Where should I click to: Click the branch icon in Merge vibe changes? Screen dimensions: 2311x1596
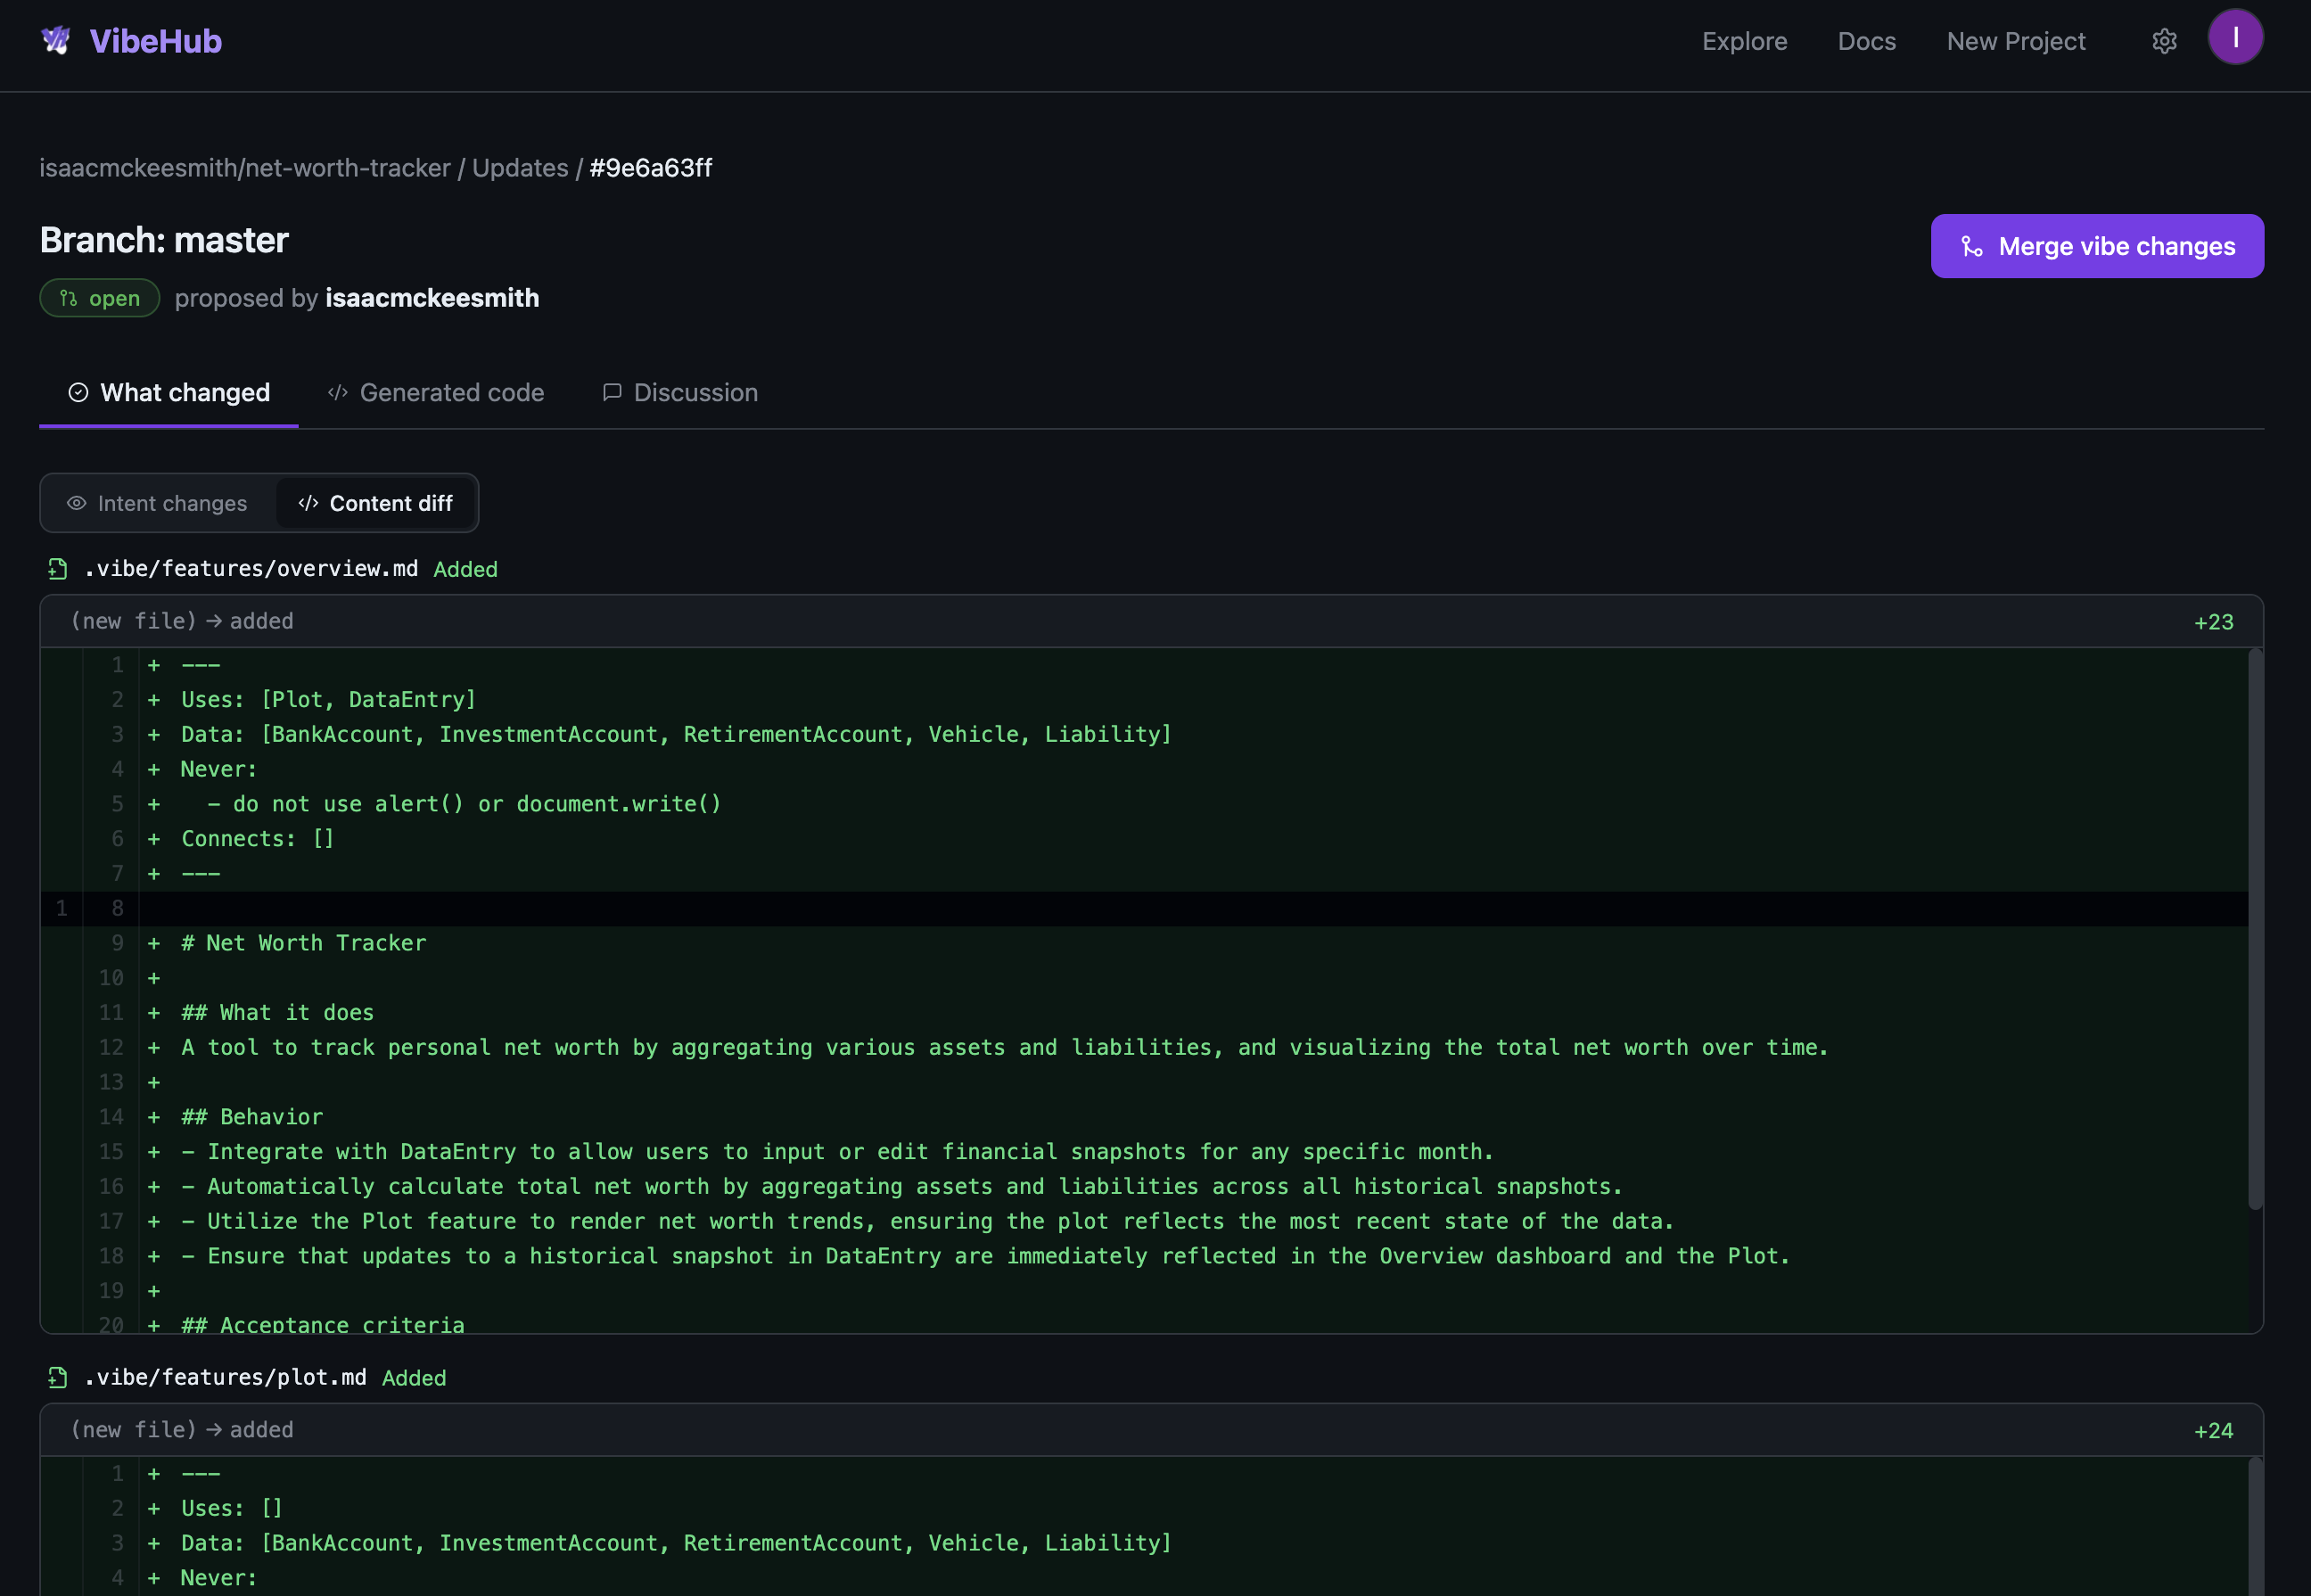(1971, 246)
